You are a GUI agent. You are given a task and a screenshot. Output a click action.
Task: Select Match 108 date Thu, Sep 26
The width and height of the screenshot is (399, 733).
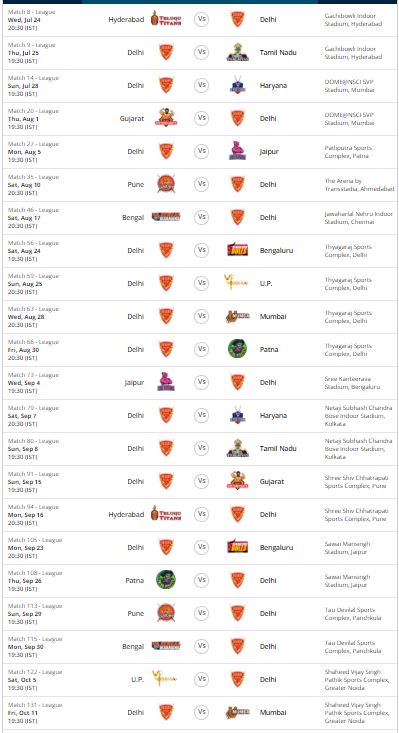24,581
